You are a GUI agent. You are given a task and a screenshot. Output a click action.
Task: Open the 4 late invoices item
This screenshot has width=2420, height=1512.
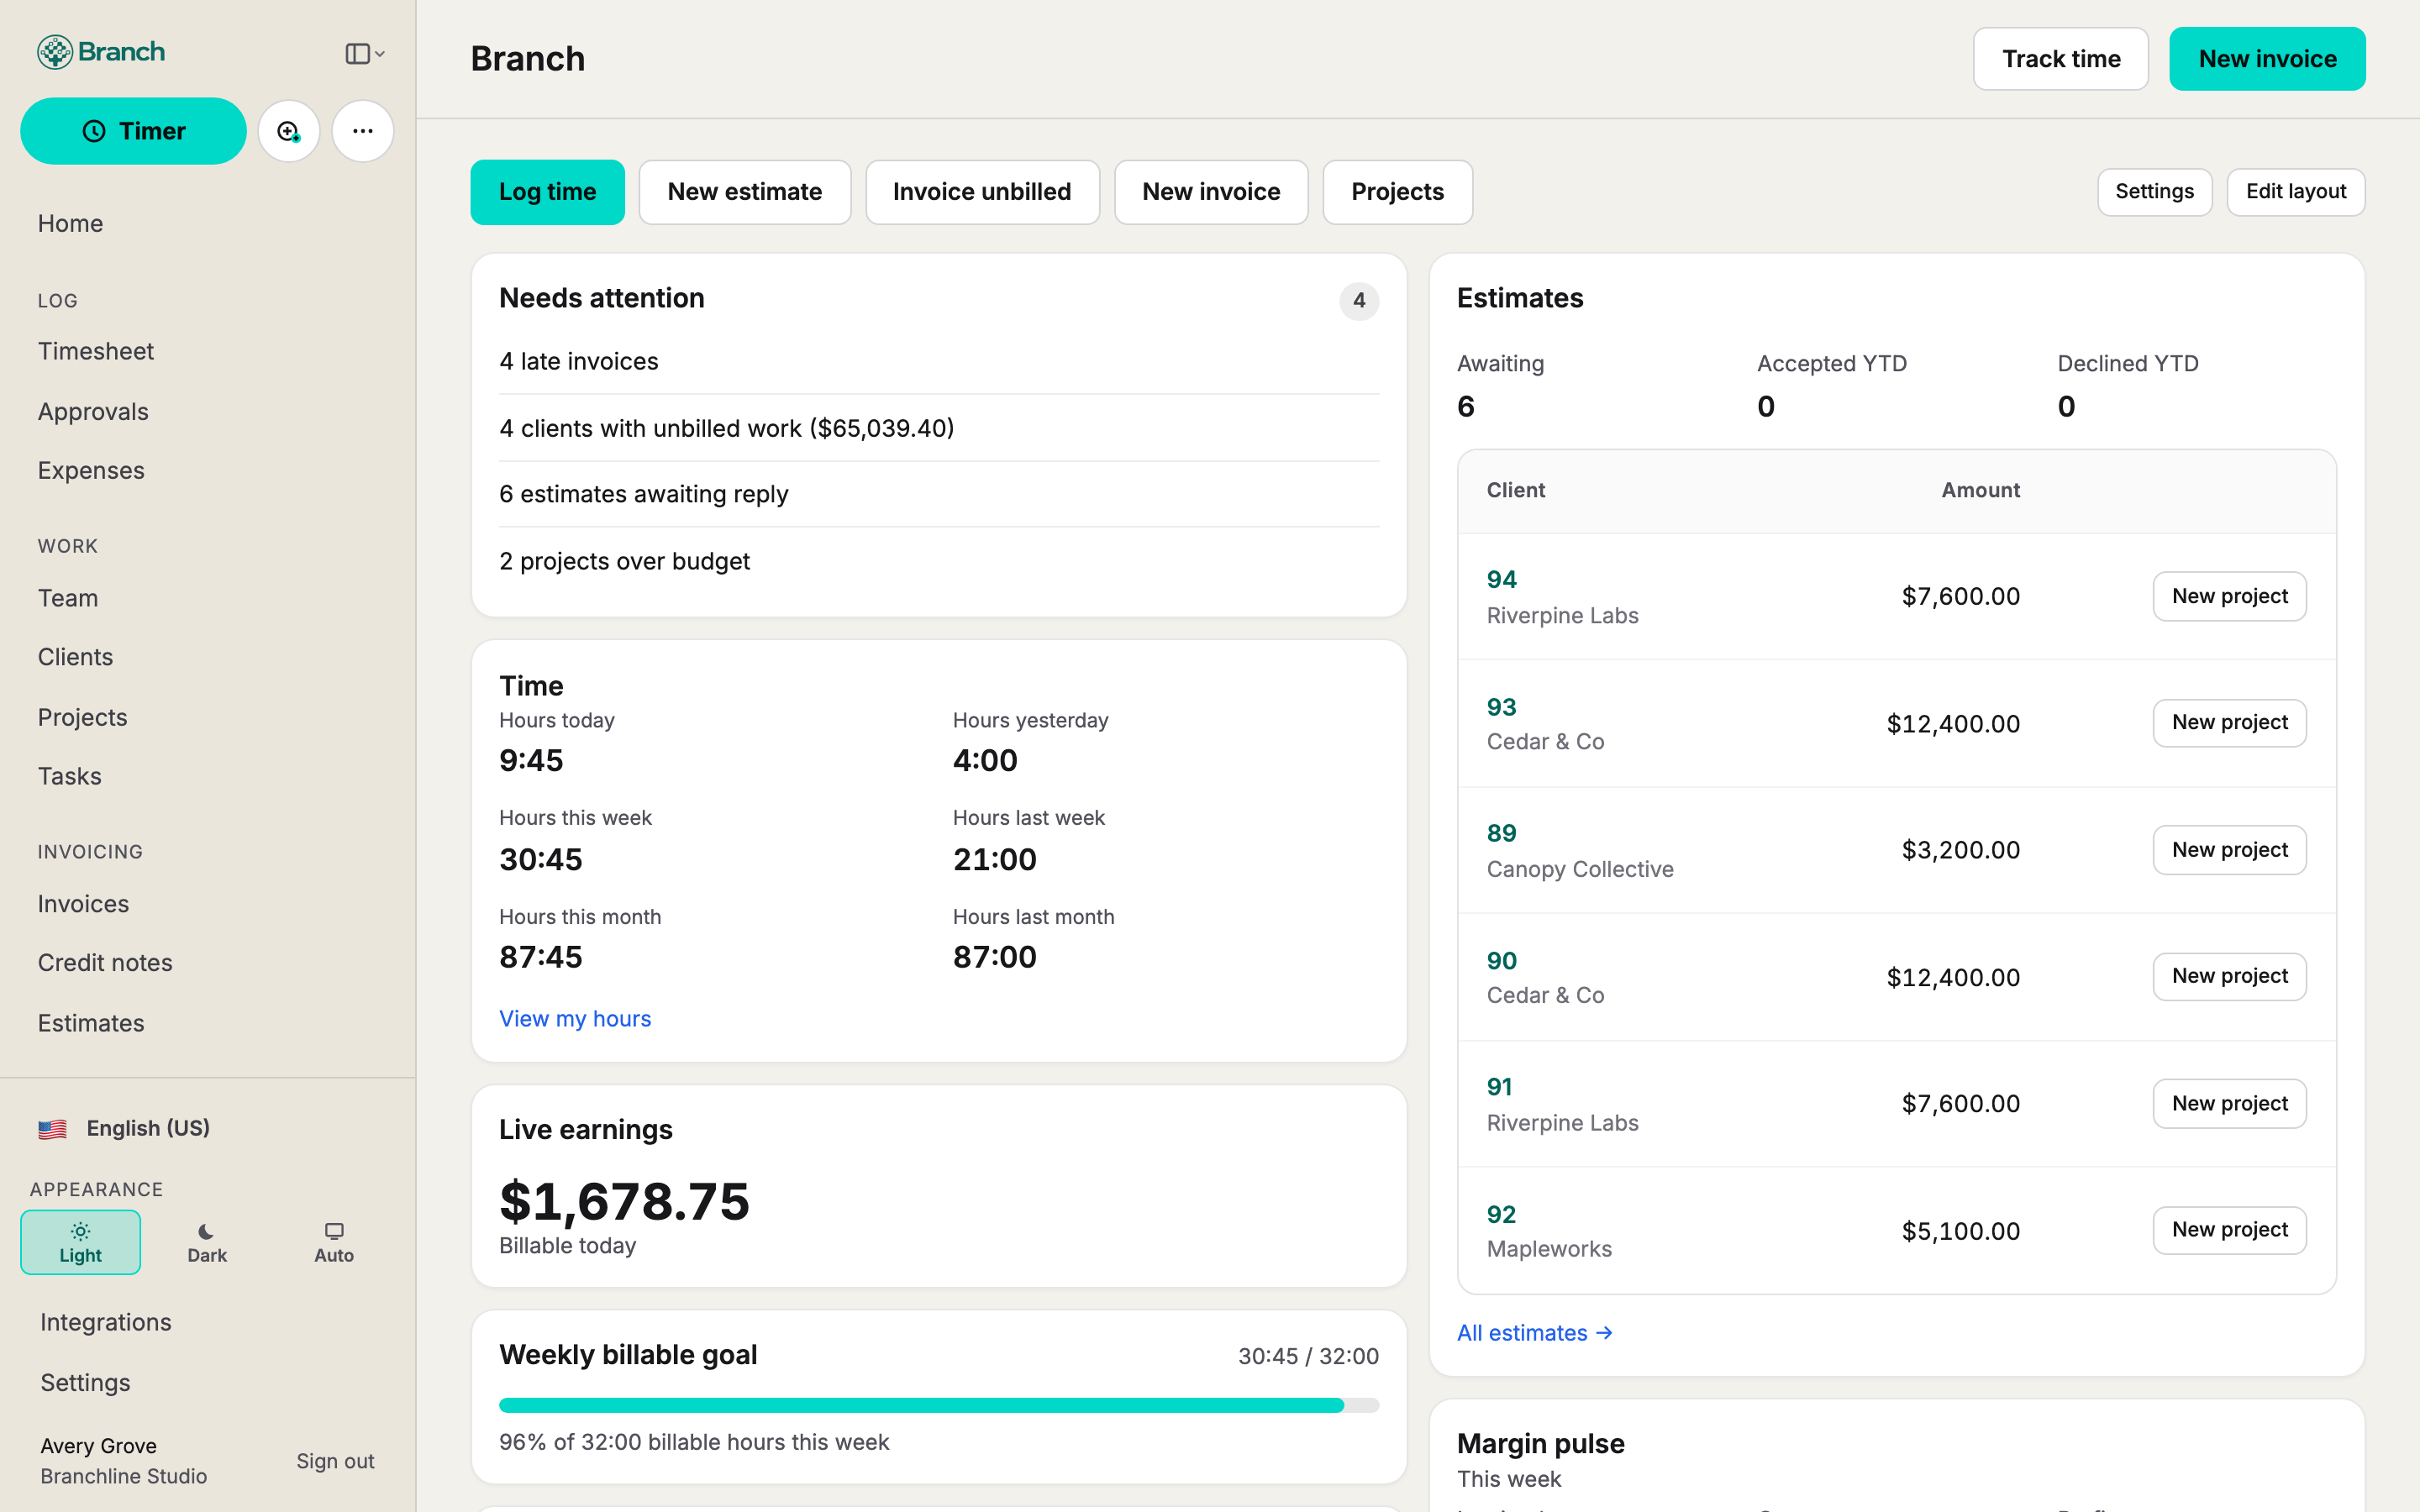pos(939,361)
